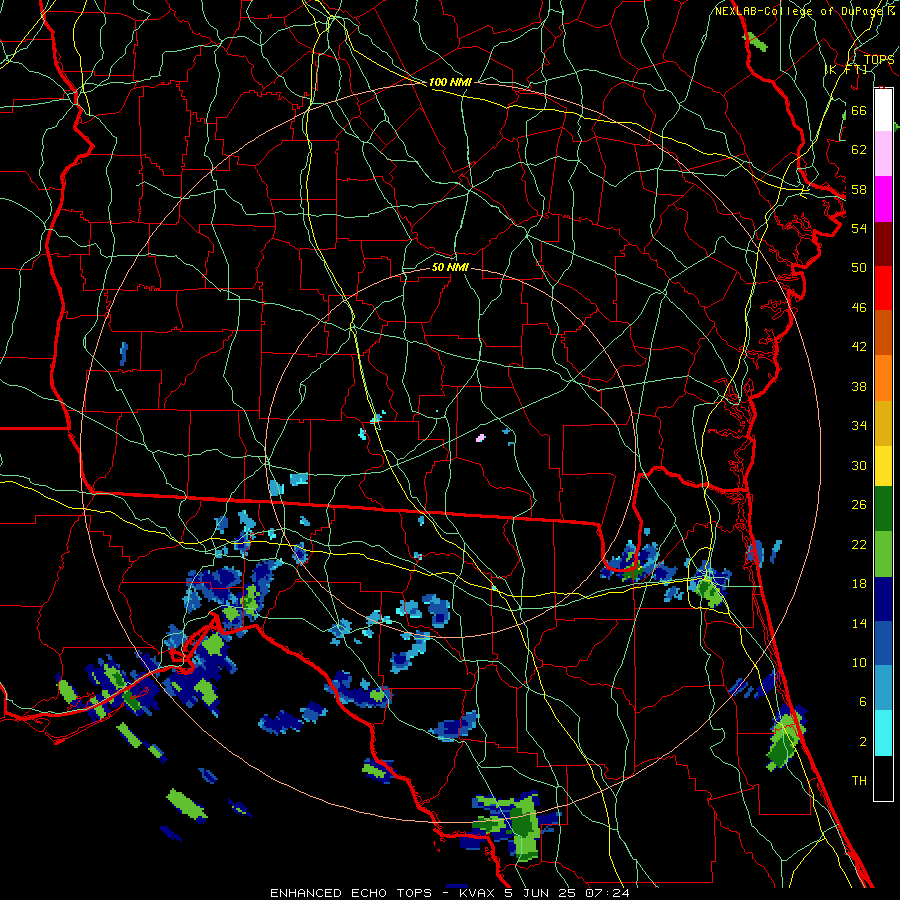Click the legend value 22
Viewport: 900px width, 900px height.
coord(859,544)
